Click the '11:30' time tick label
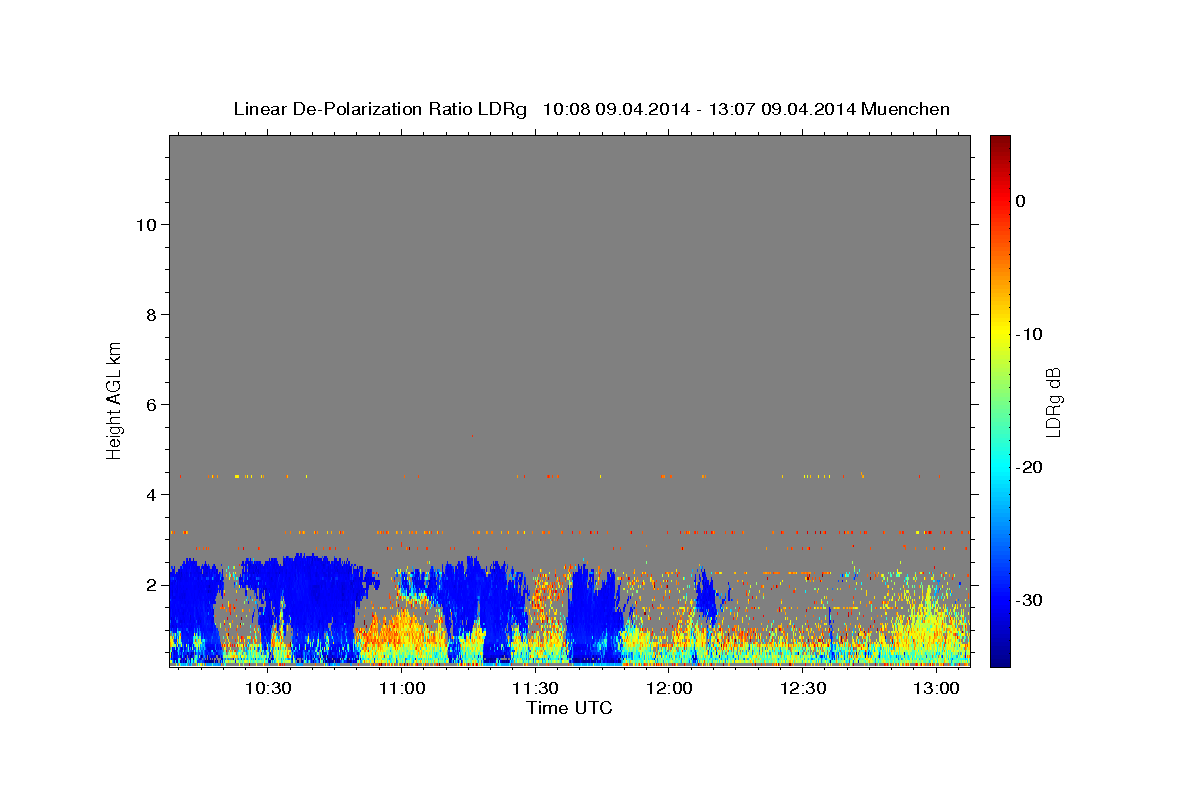This screenshot has width=1200, height=800. [x=535, y=688]
